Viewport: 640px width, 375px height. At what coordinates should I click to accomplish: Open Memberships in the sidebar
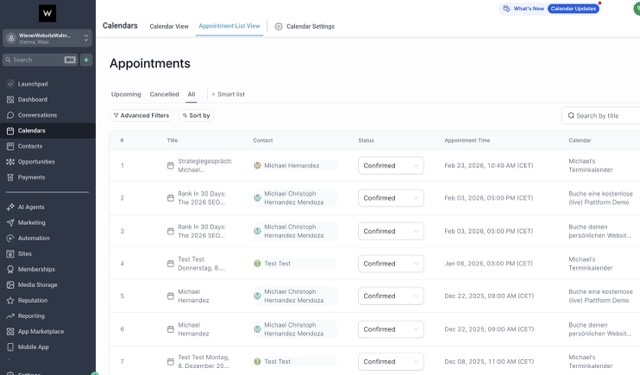(36, 269)
